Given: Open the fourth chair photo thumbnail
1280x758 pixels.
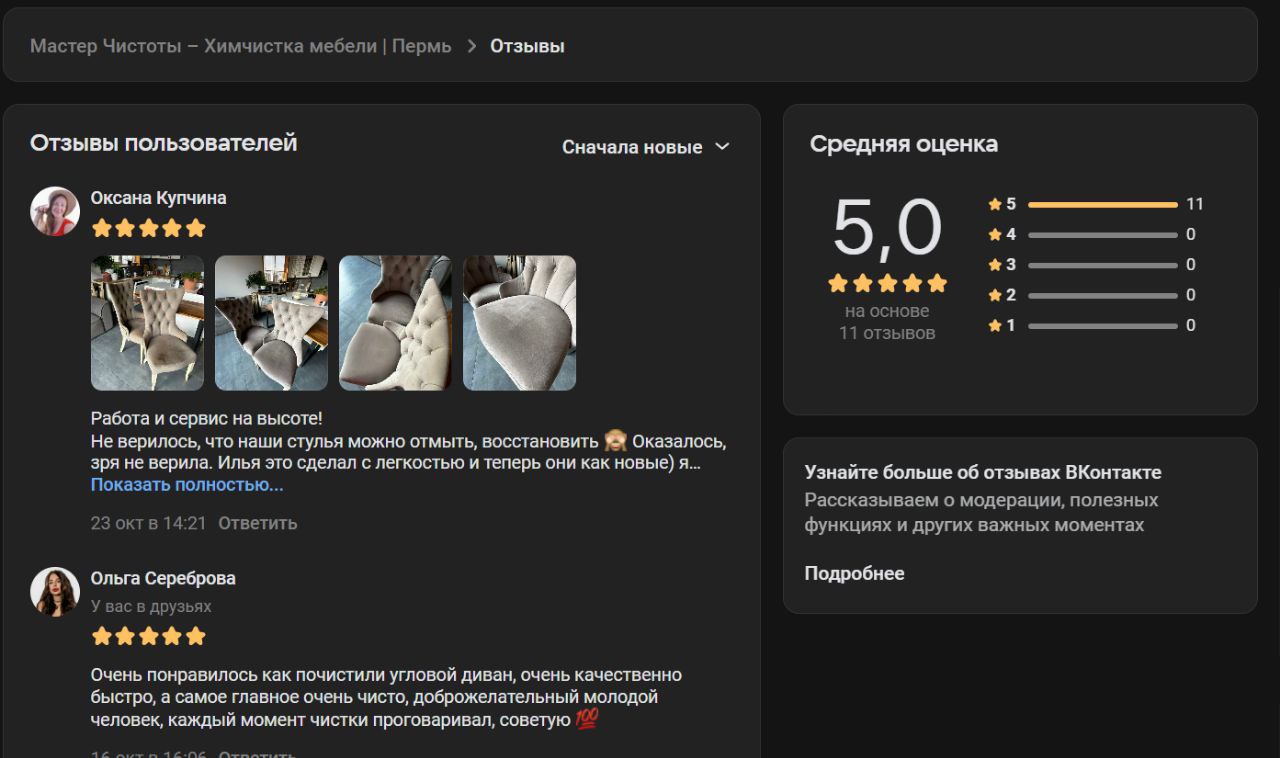Looking at the screenshot, I should [519, 322].
